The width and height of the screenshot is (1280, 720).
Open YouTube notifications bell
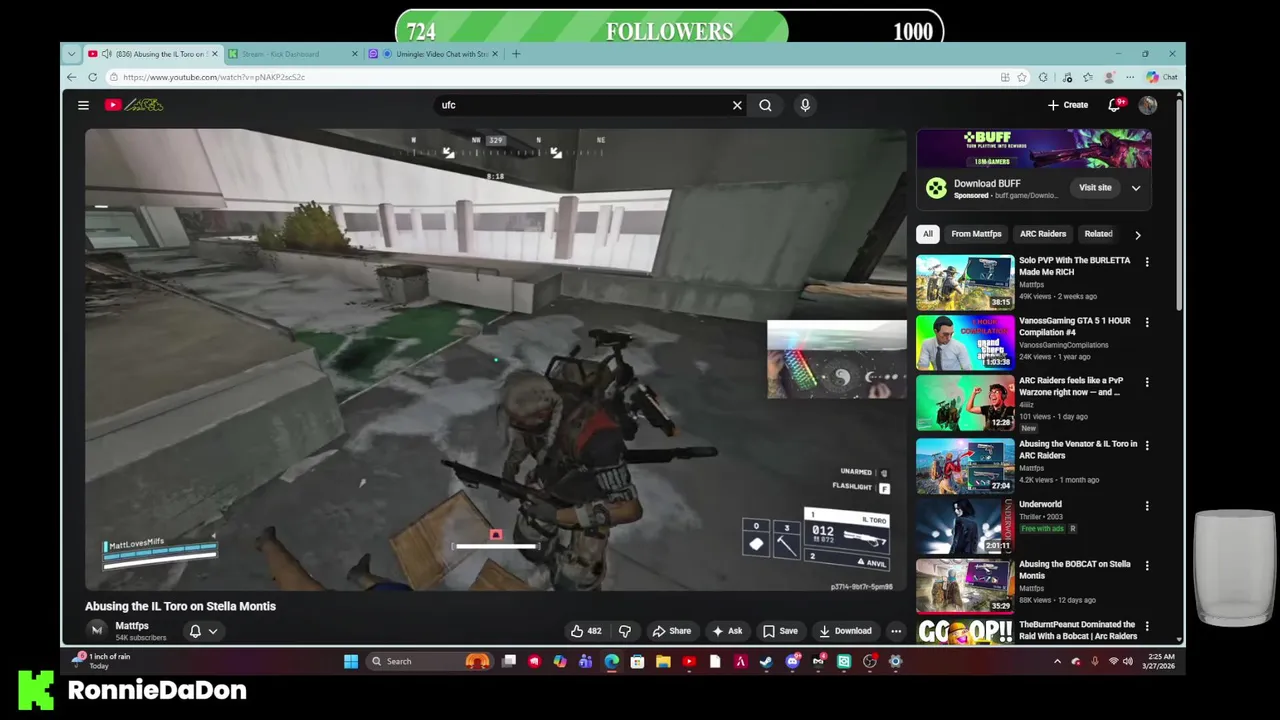1115,105
